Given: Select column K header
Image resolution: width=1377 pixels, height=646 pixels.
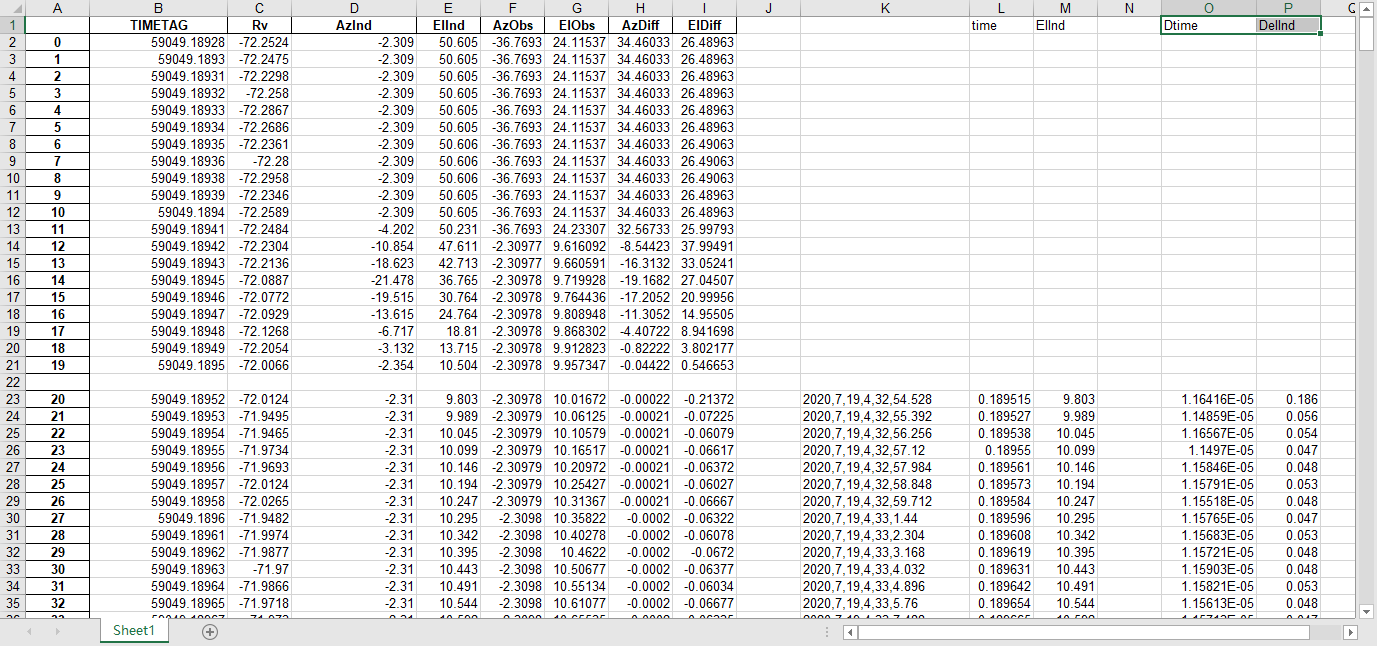Looking at the screenshot, I should [x=884, y=9].
